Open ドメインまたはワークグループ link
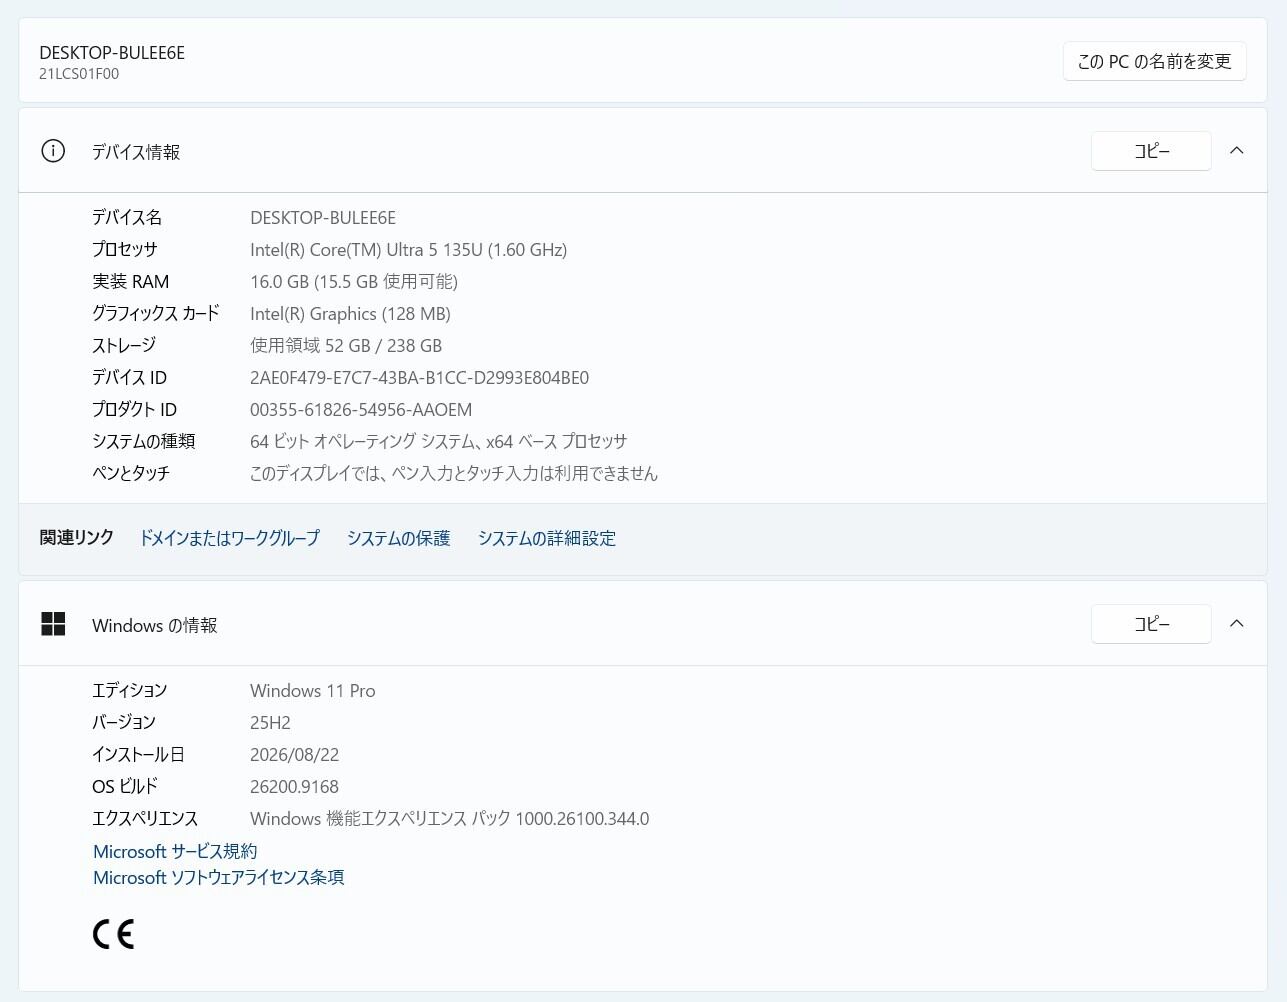Screen dimensions: 1287x1002 tap(230, 538)
